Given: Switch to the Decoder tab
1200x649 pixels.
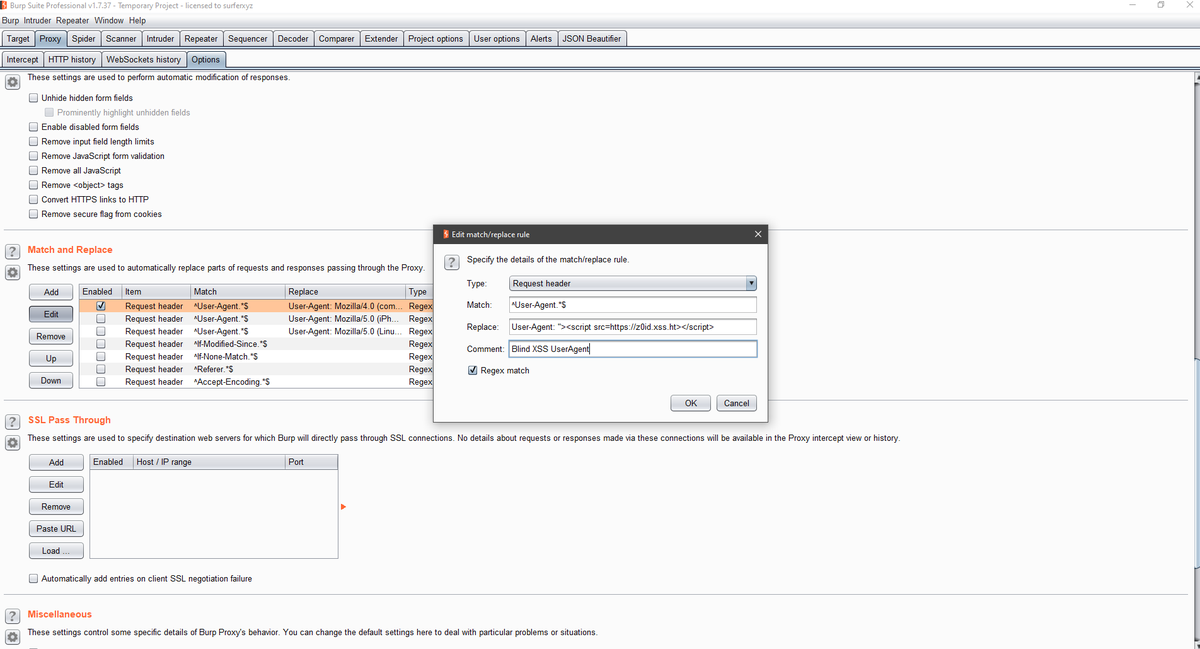Looking at the screenshot, I should (293, 39).
